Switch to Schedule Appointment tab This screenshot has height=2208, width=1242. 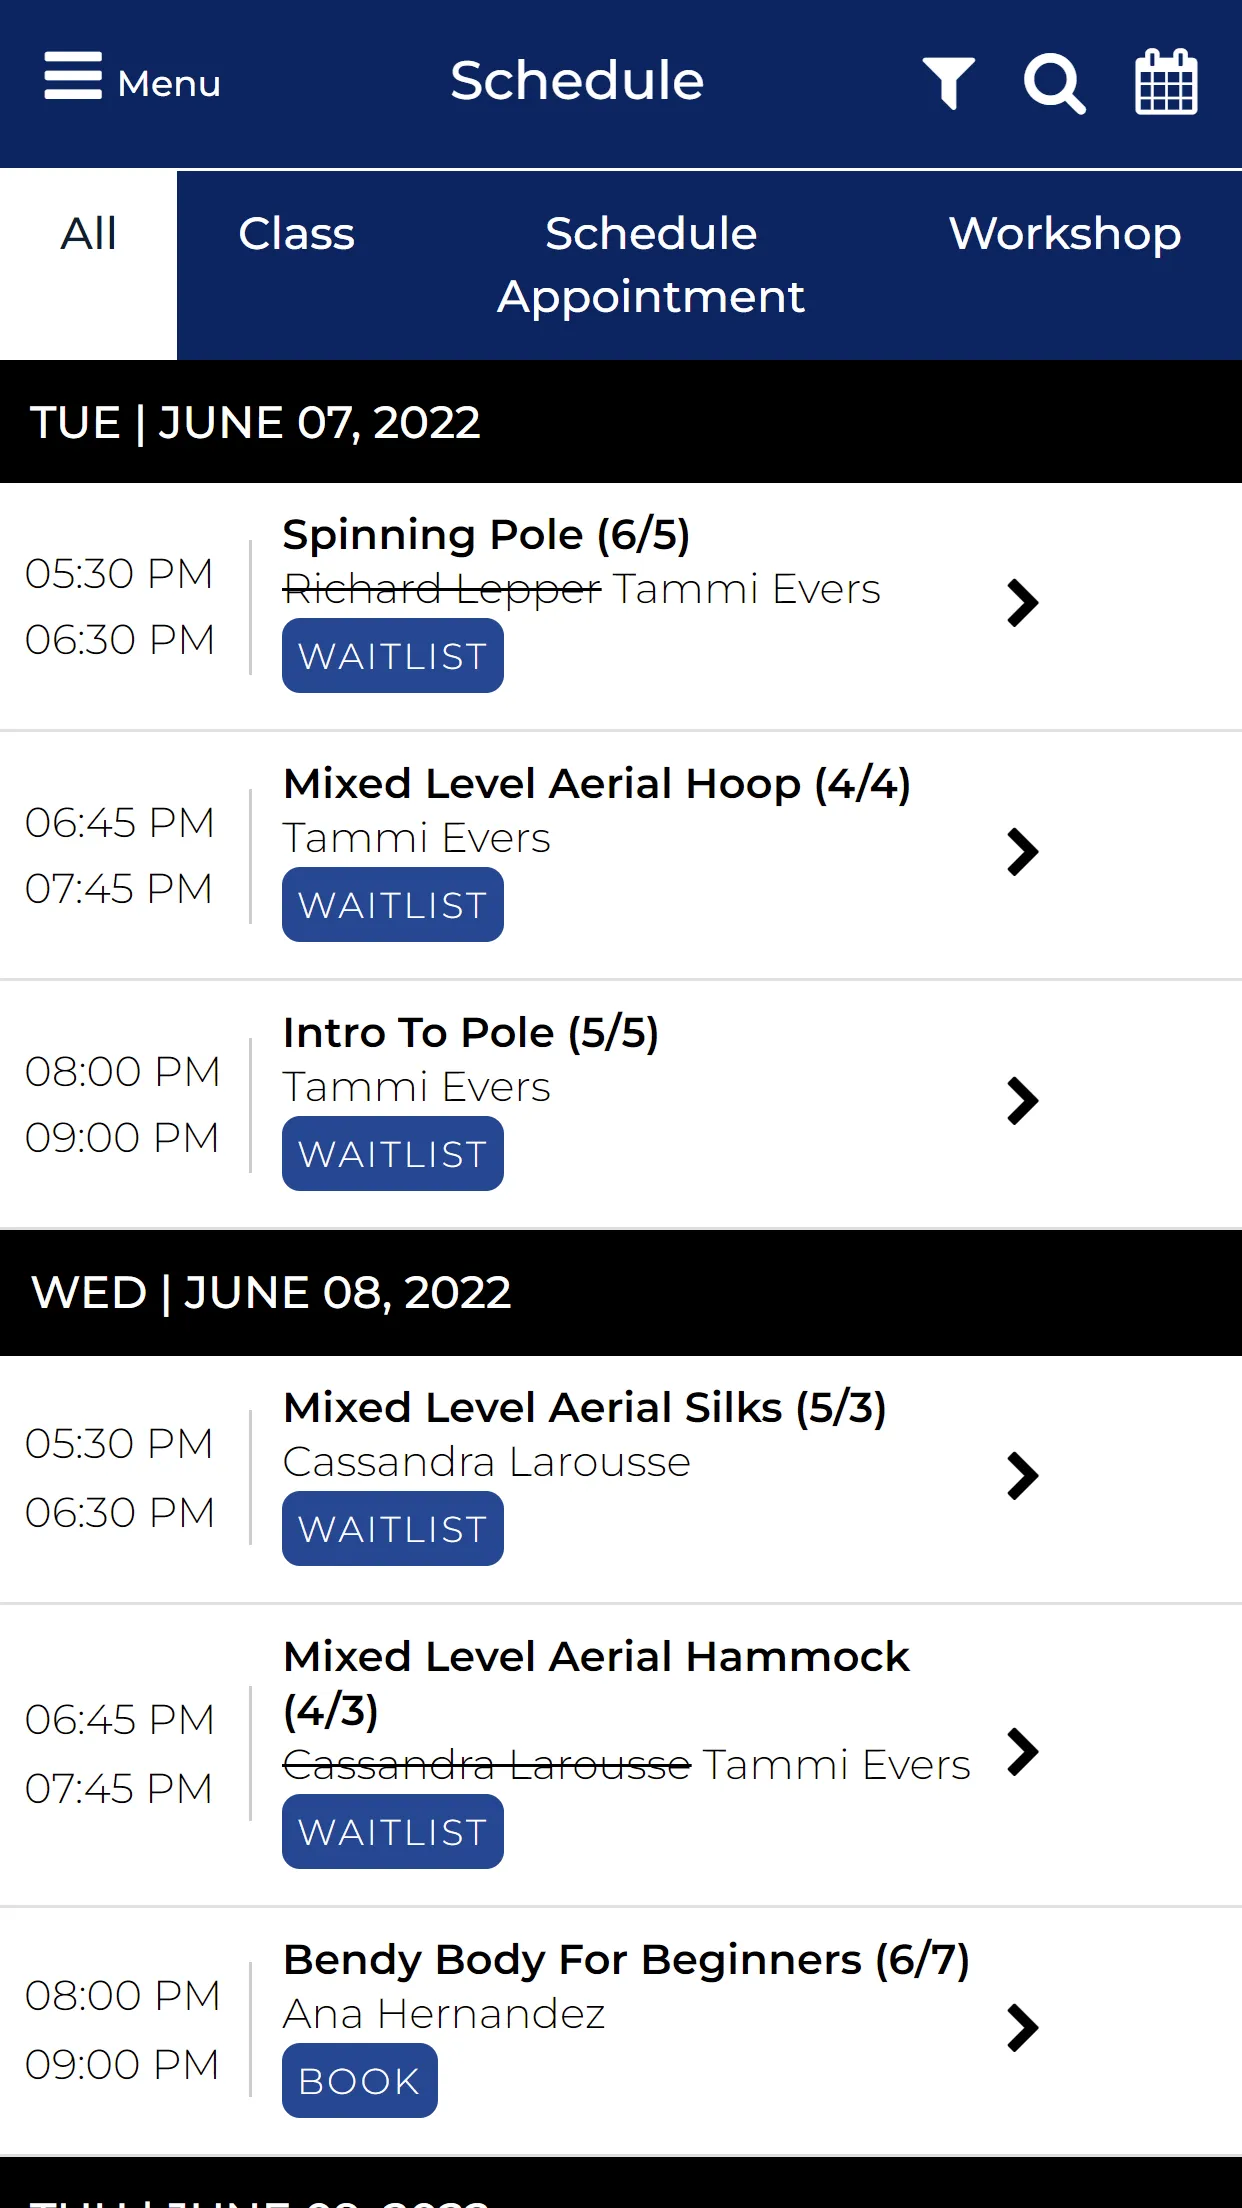(651, 265)
